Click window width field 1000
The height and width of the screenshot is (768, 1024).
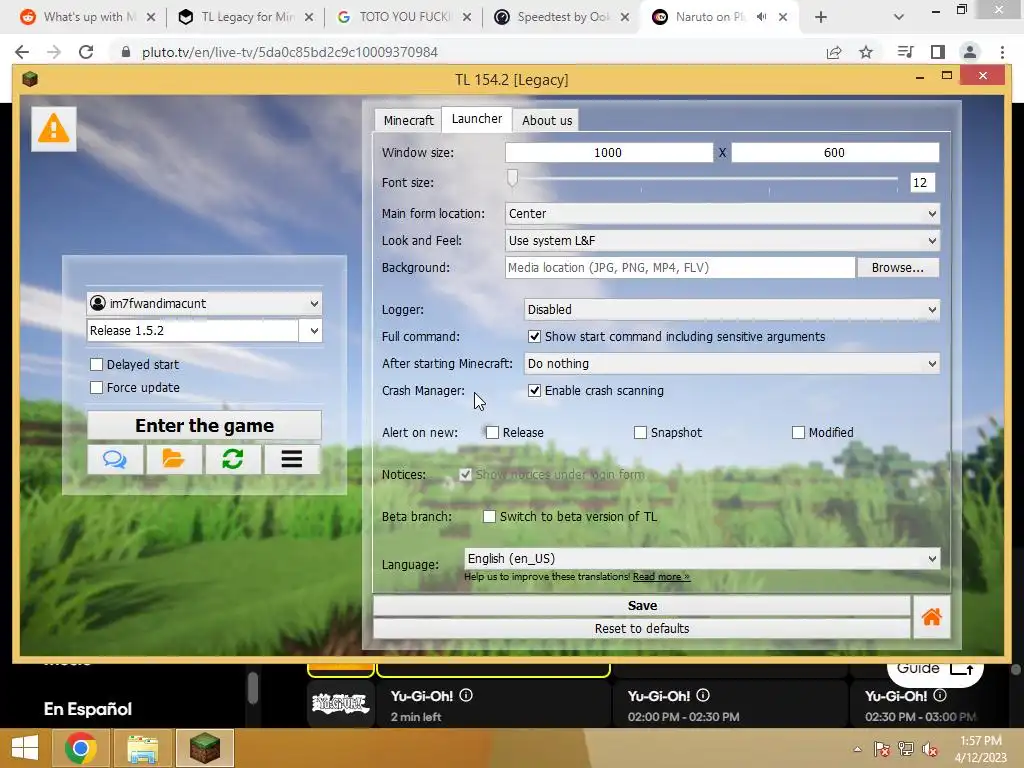pos(609,153)
